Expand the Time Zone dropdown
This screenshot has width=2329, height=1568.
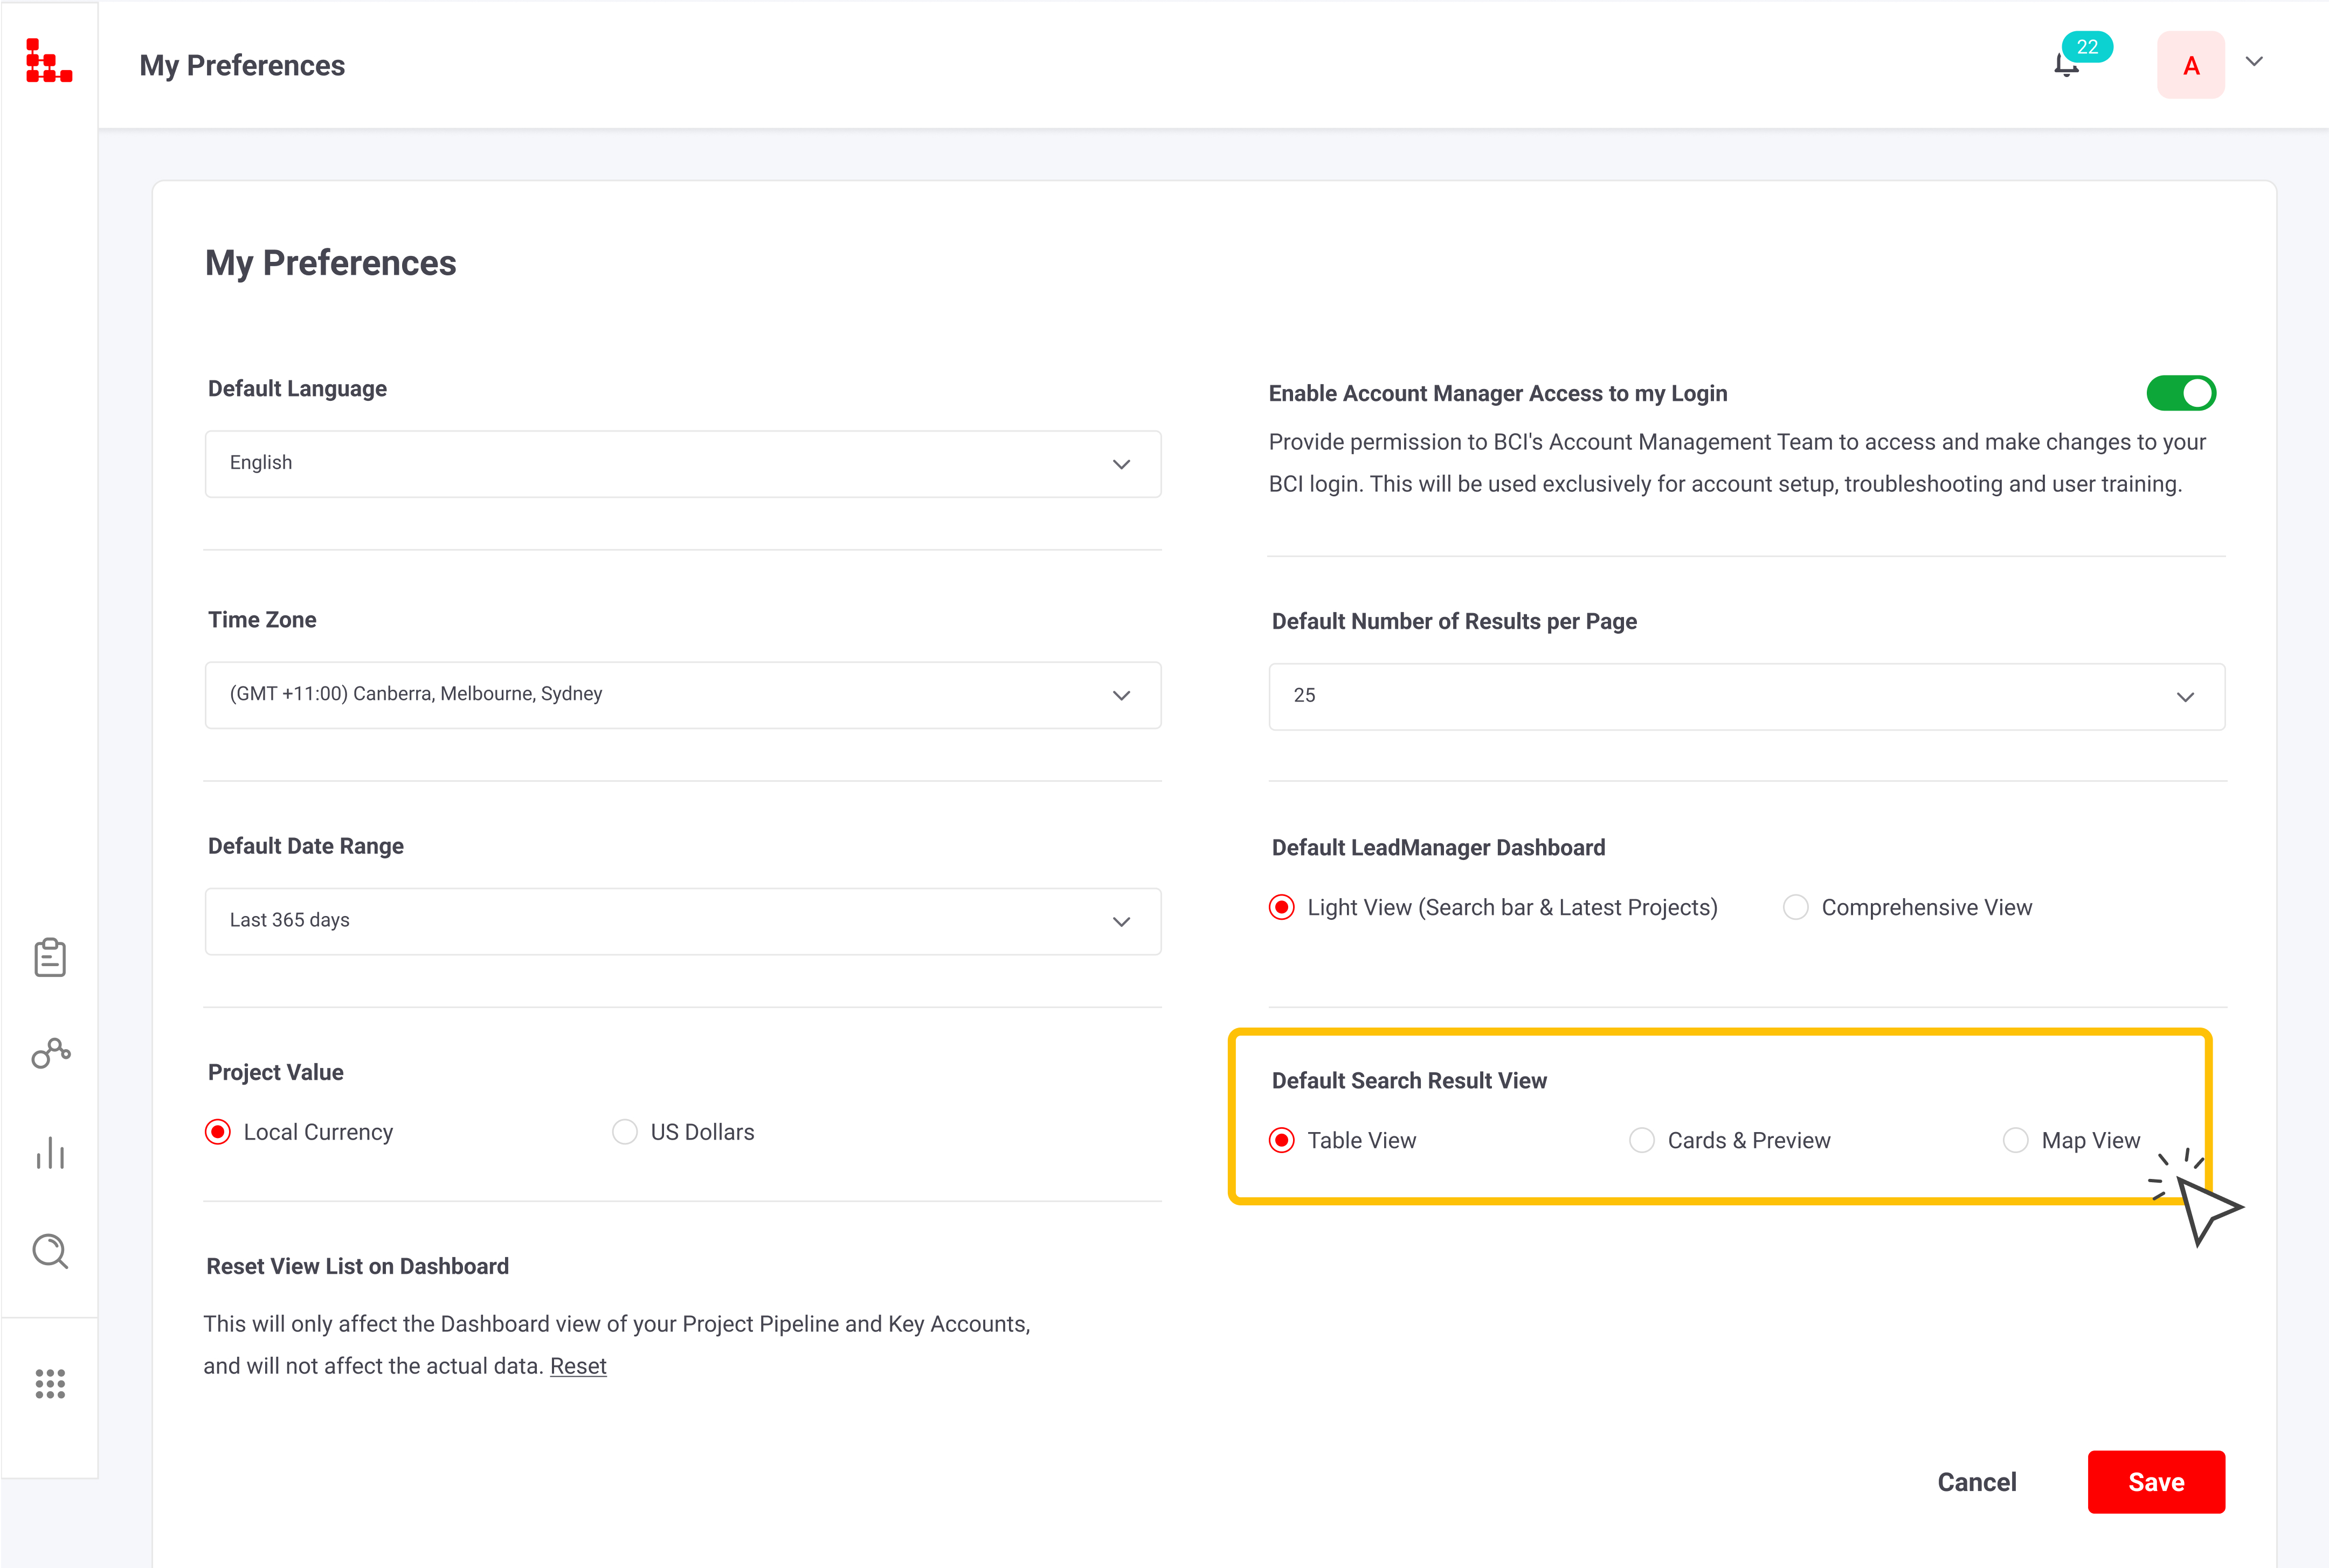click(683, 695)
